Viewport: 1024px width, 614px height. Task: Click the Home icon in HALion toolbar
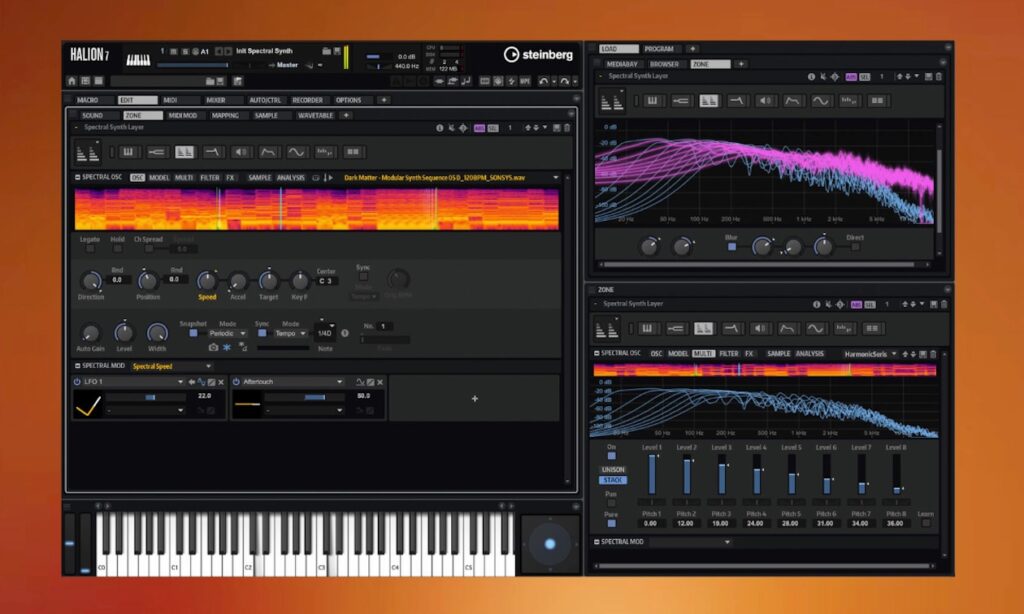72,81
